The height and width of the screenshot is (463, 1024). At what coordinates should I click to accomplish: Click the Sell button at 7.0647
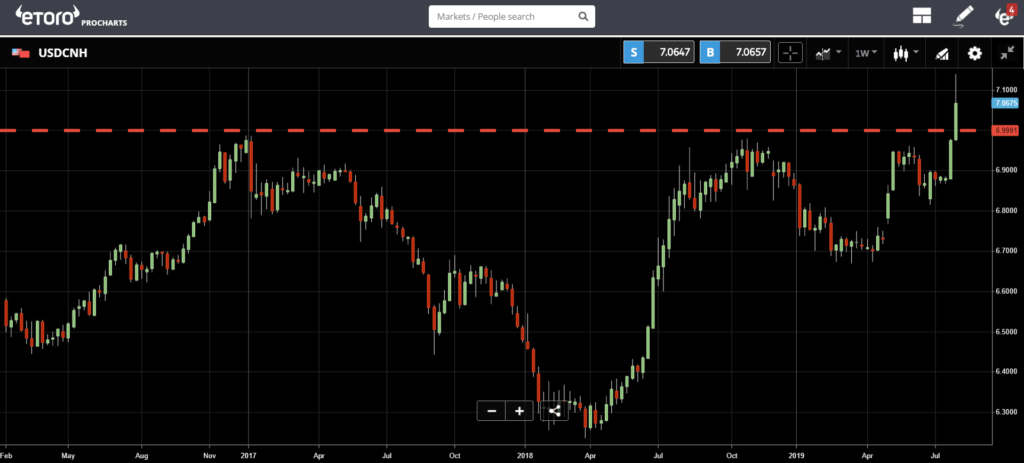point(658,53)
